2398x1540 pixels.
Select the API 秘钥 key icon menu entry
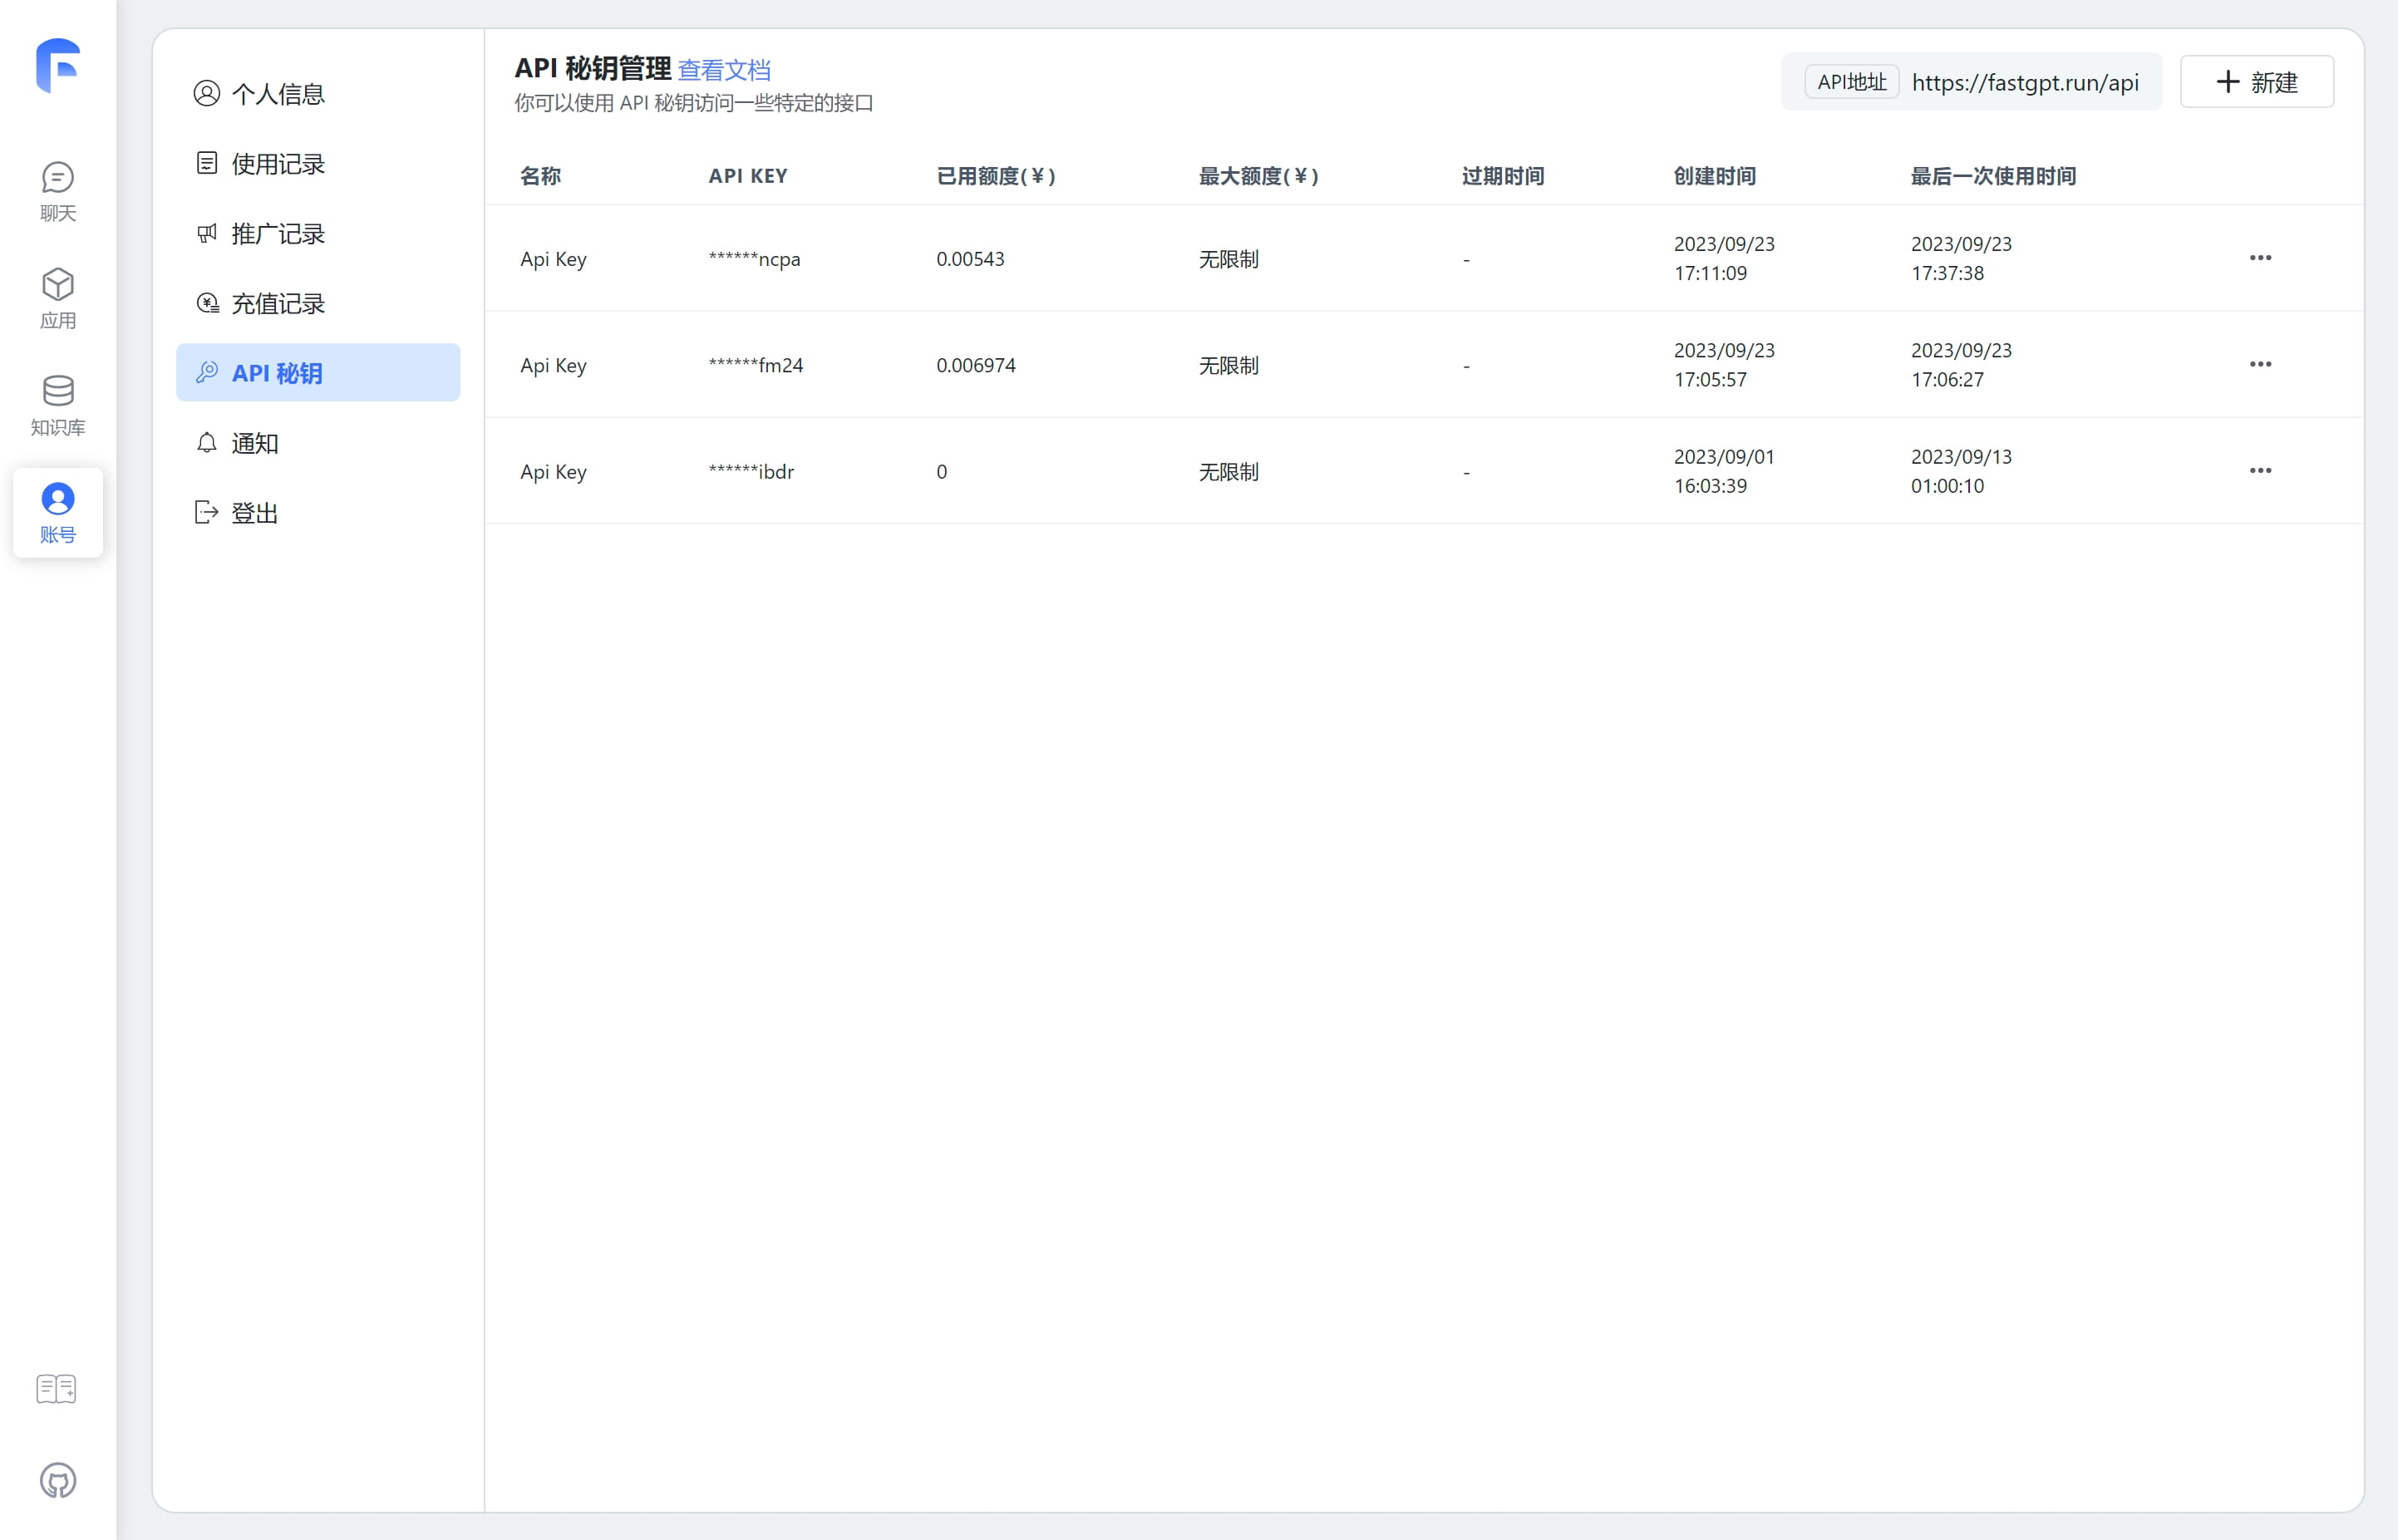(x=207, y=372)
